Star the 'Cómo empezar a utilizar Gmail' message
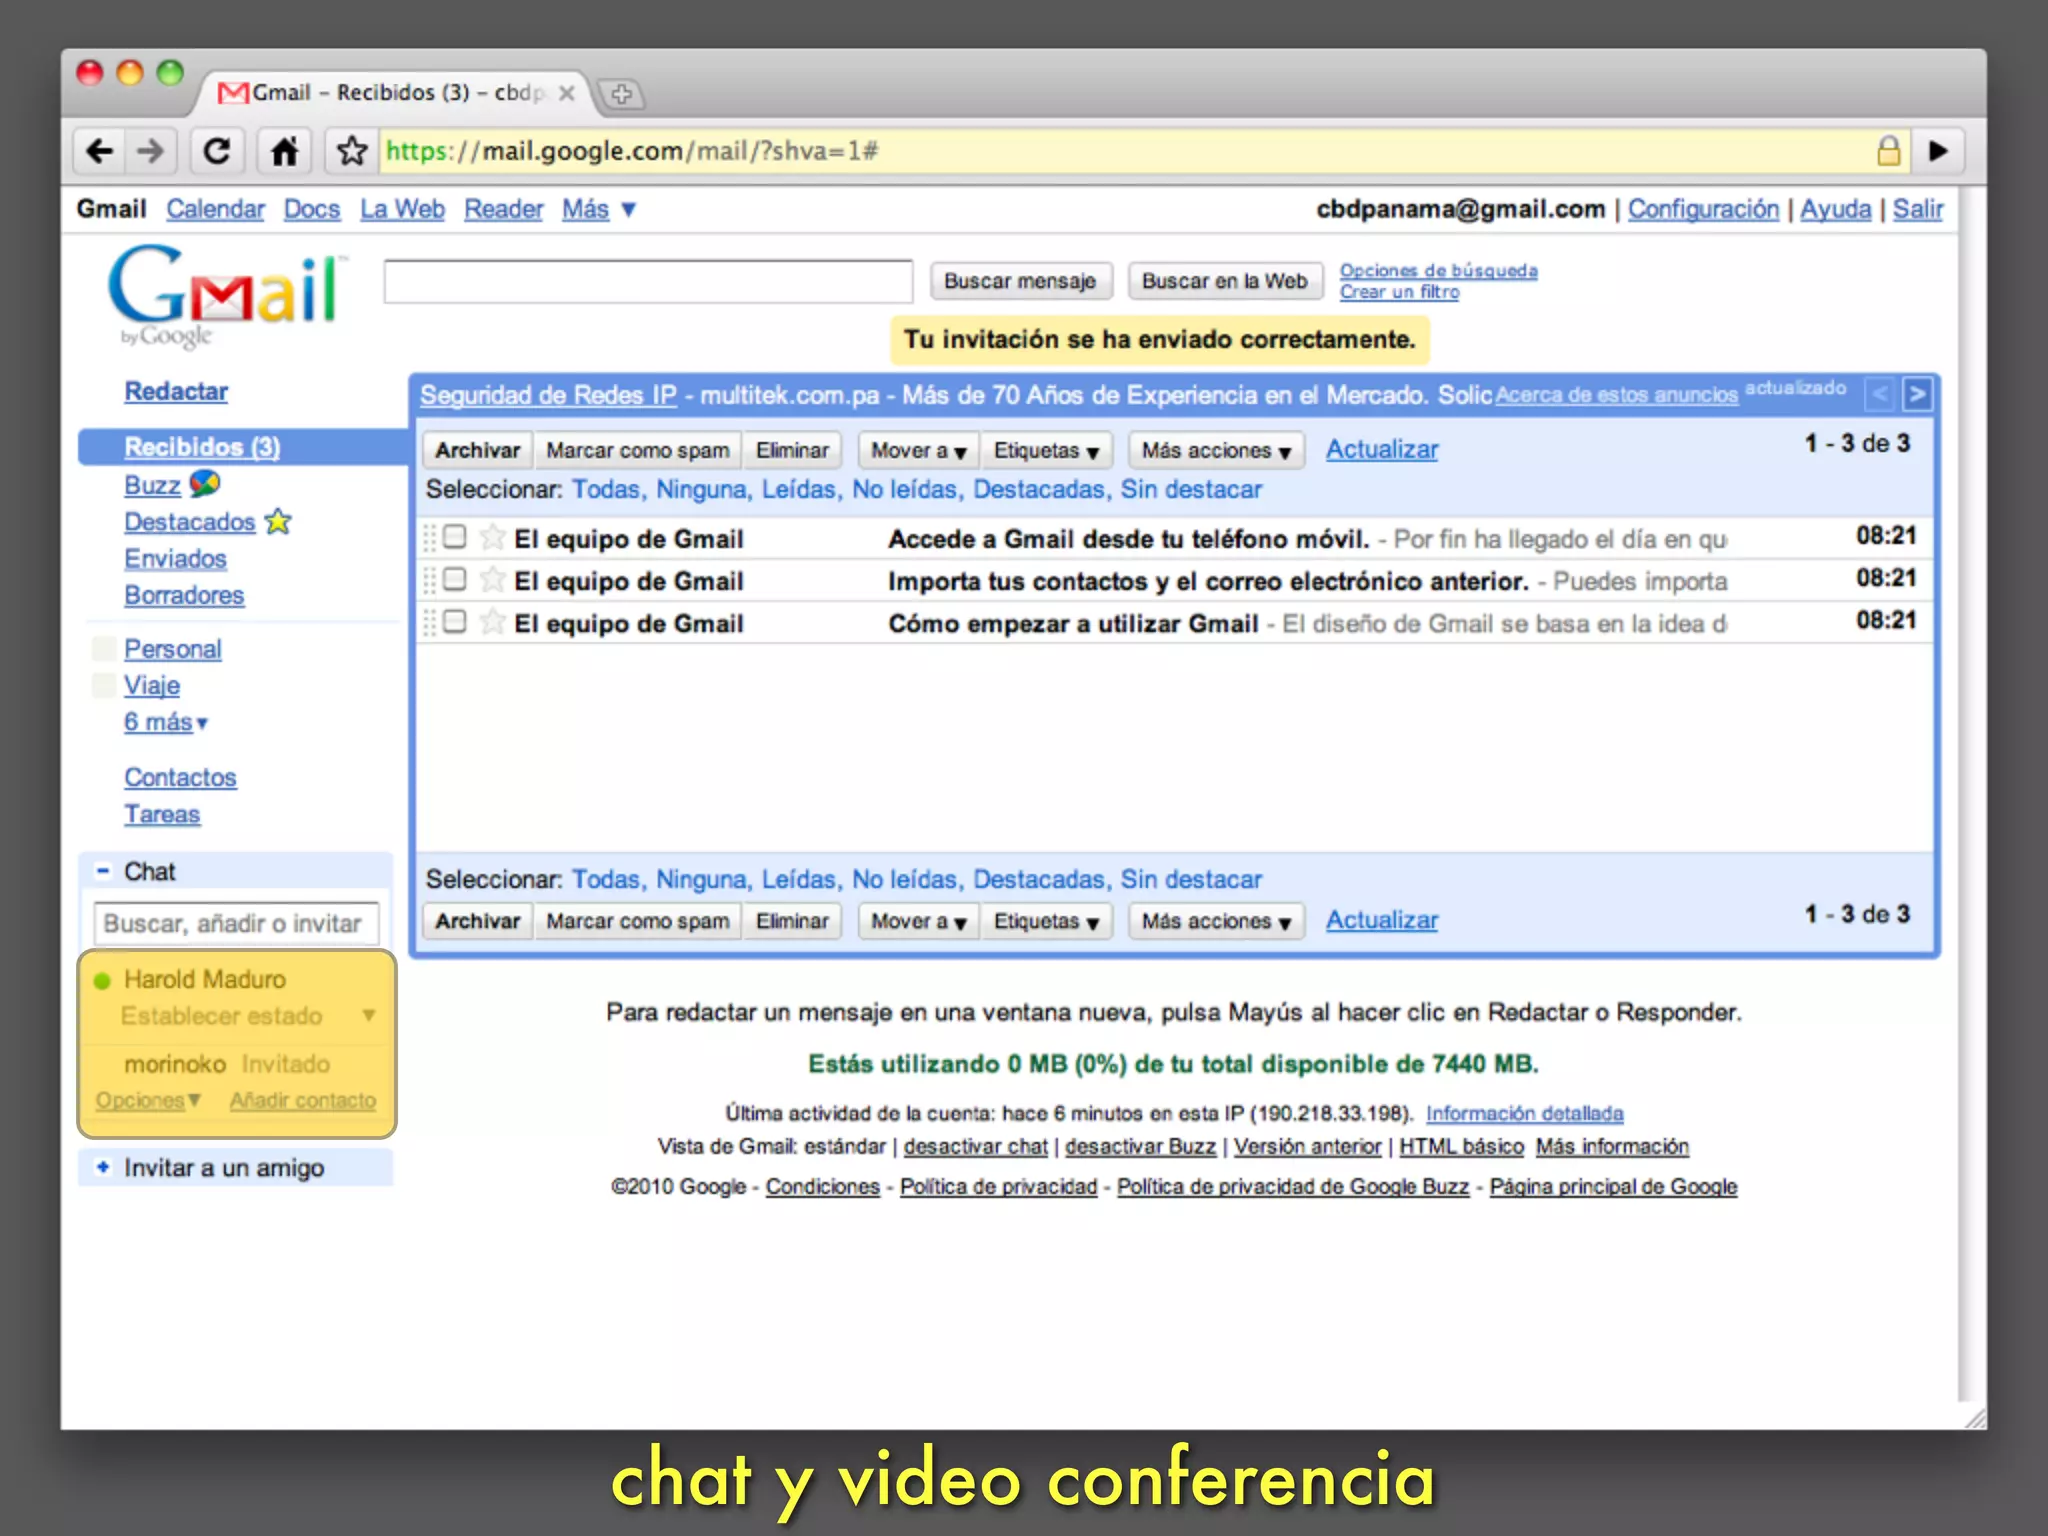This screenshot has height=1536, width=2048. click(x=491, y=622)
